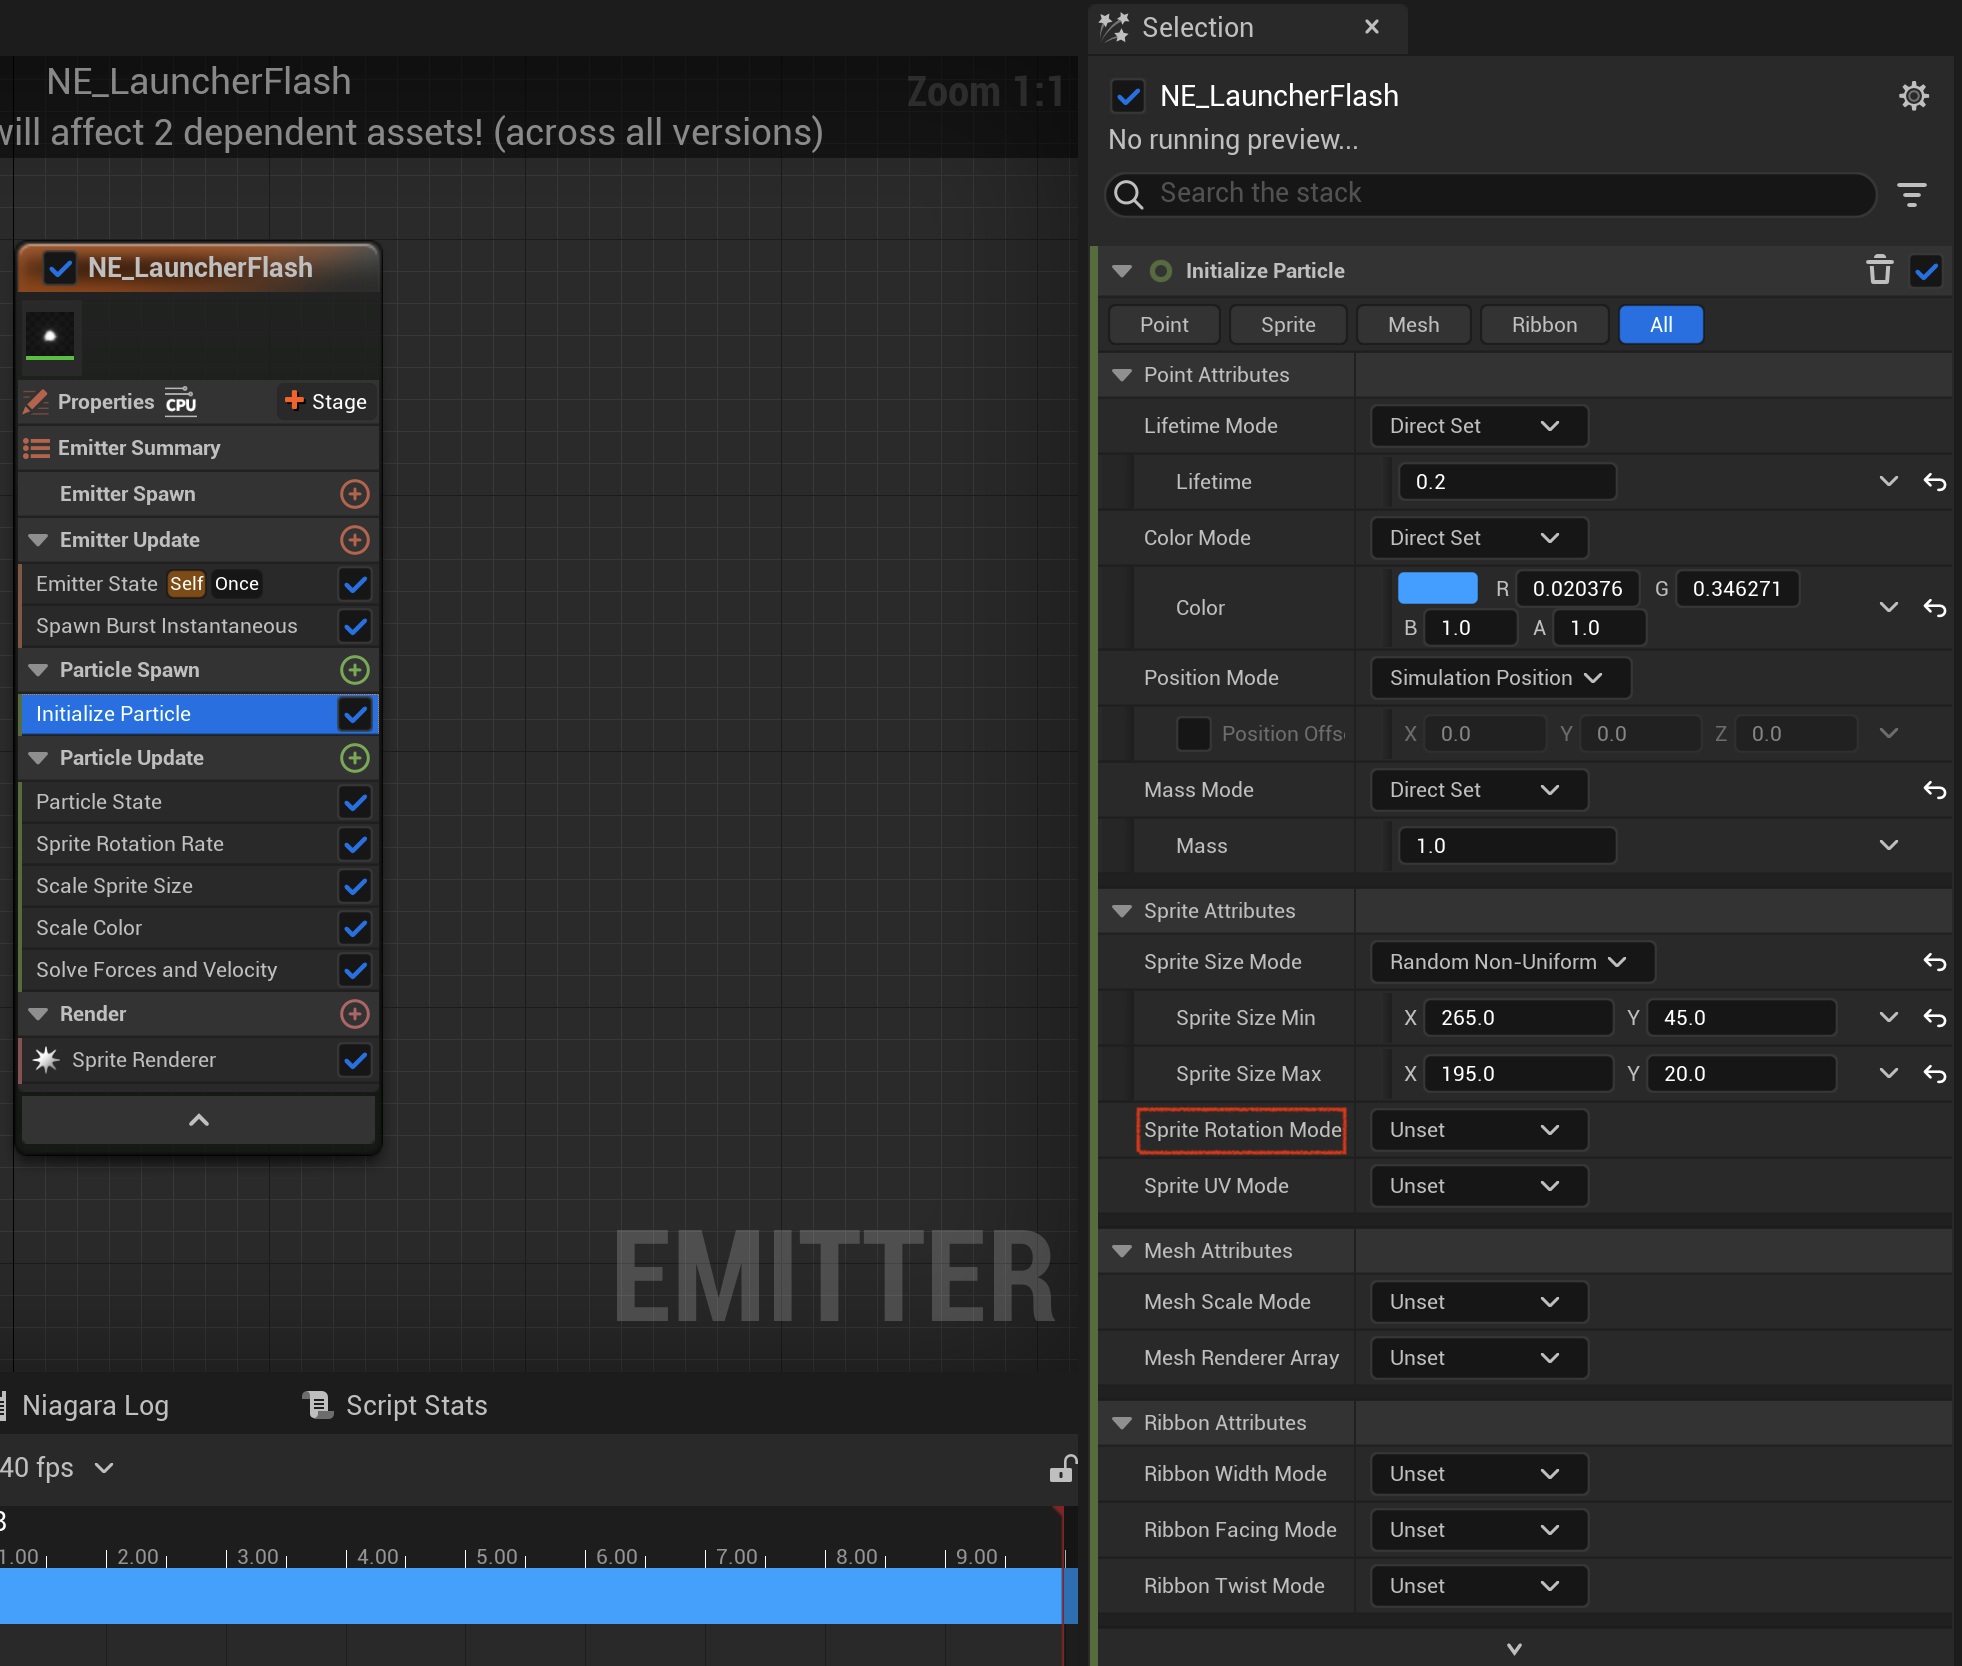Select the All filter tab
This screenshot has height=1666, width=1962.
point(1661,325)
